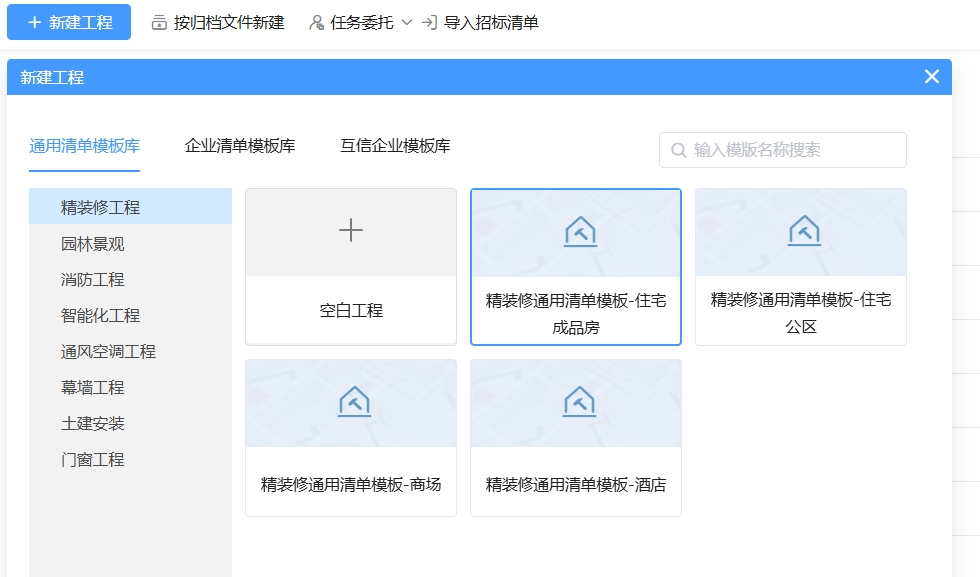This screenshot has width=980, height=577.
Task: Close the 新建工程 dialog
Action: click(931, 77)
